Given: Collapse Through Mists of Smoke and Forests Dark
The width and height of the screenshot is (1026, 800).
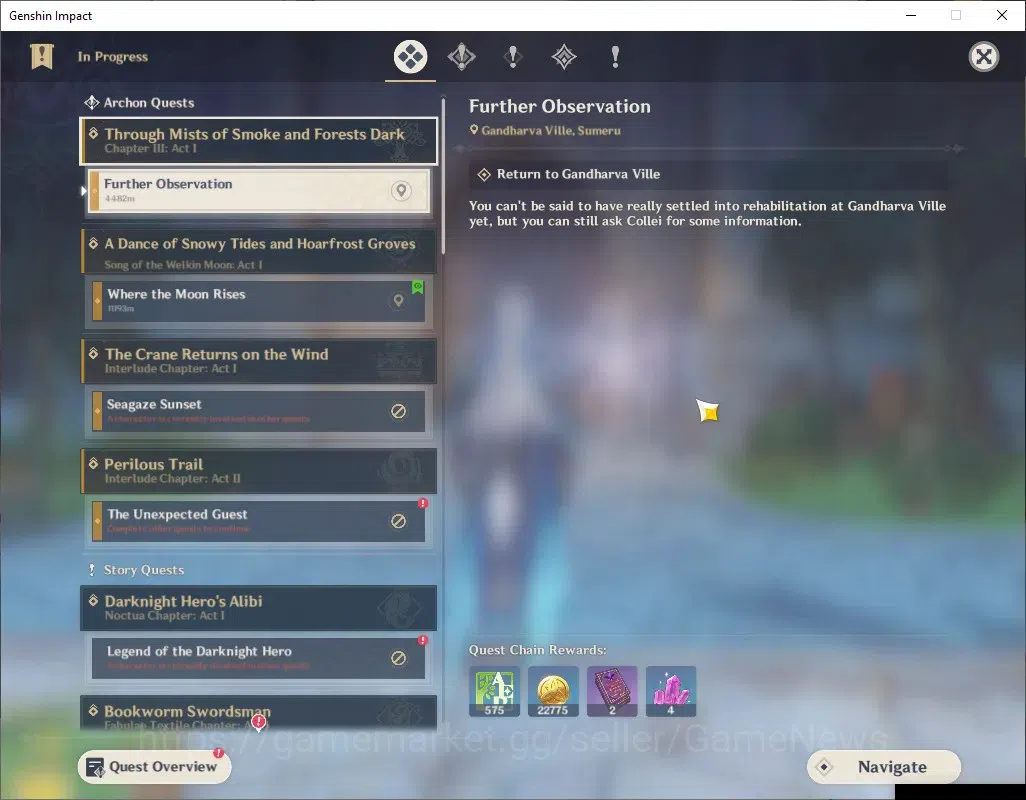Looking at the screenshot, I should click(258, 141).
